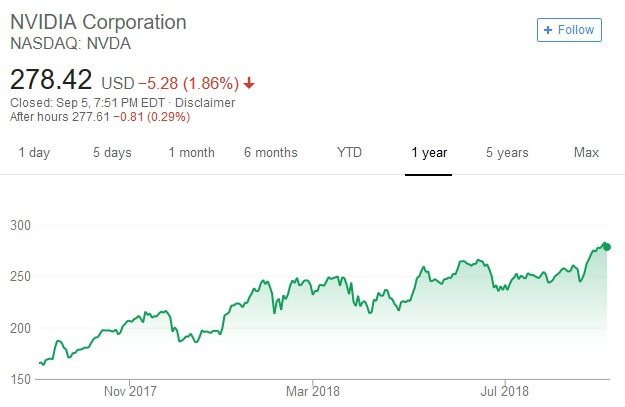625x407 pixels.
Task: Click the 278.42 stock price
Action: point(51,80)
